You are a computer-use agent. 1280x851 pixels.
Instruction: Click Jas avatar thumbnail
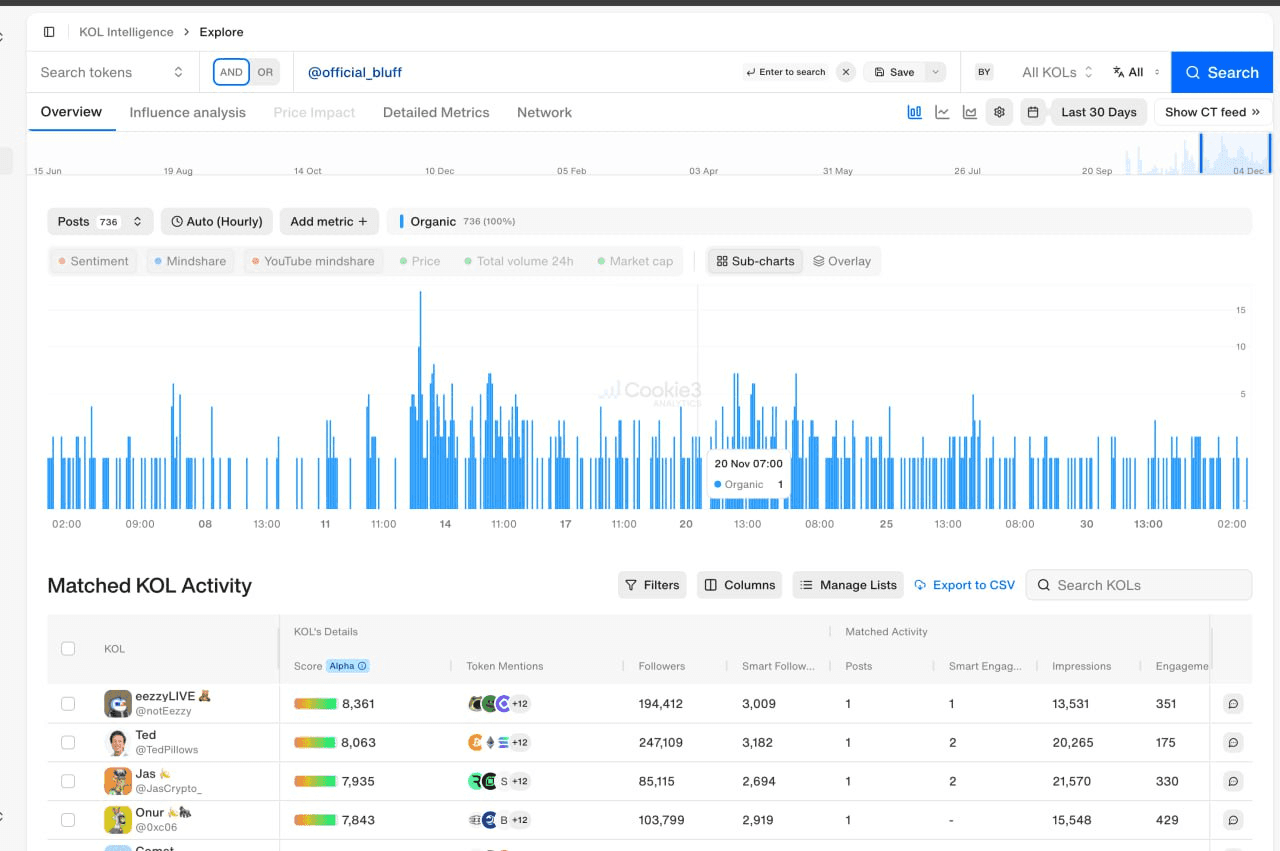tap(118, 781)
